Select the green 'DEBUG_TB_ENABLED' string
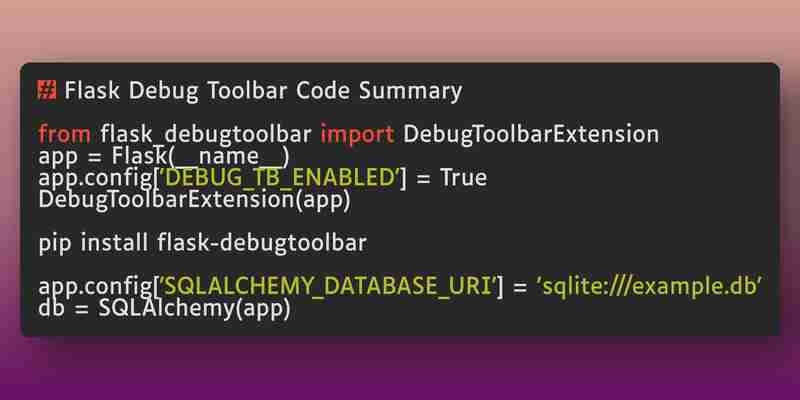The height and width of the screenshot is (400, 800). [x=279, y=178]
